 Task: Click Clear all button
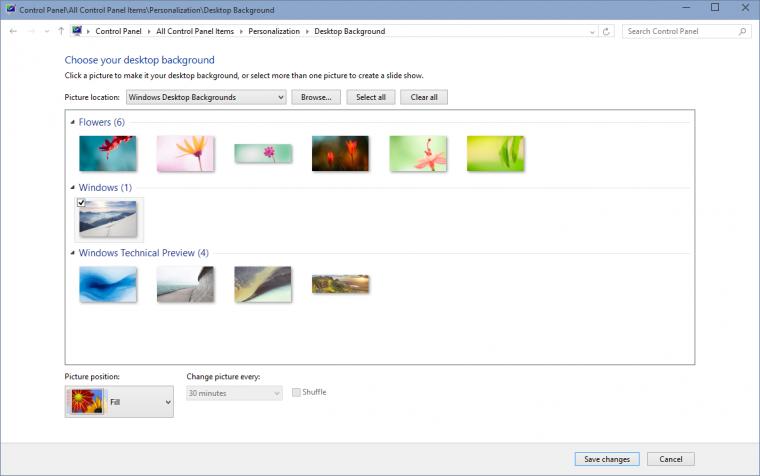click(x=424, y=97)
